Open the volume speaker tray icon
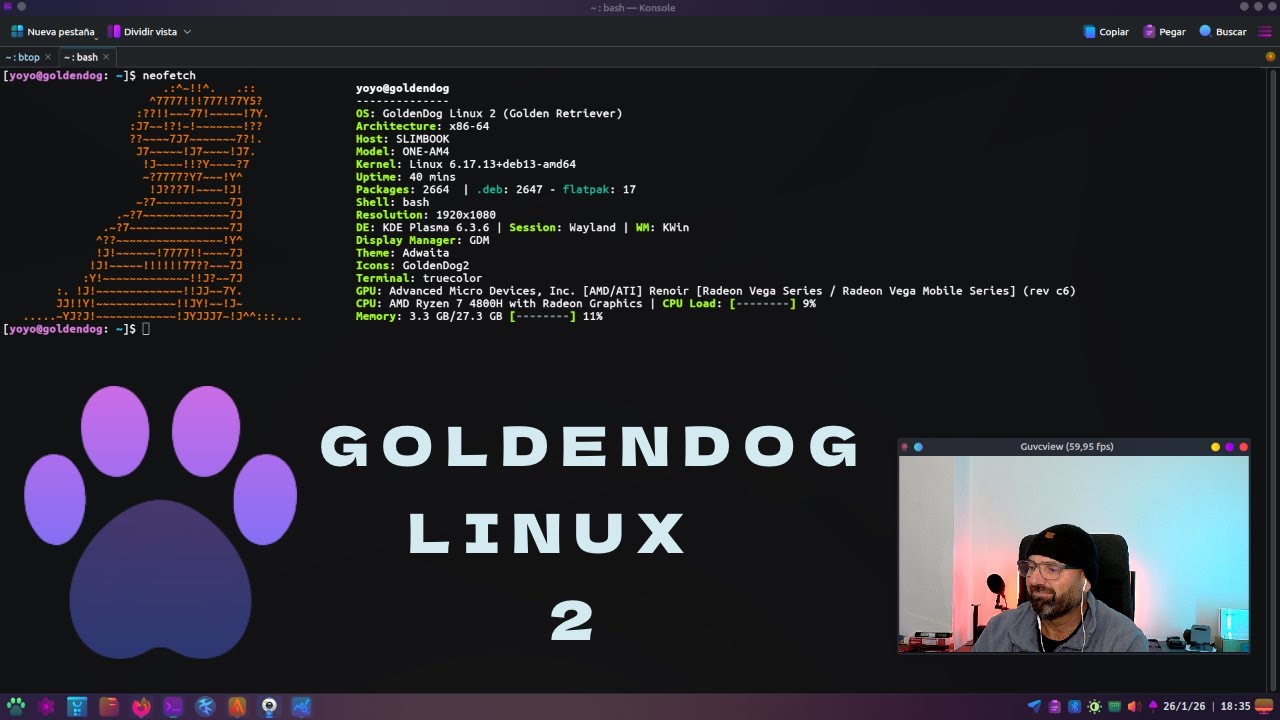This screenshot has height=720, width=1280. point(1134,706)
